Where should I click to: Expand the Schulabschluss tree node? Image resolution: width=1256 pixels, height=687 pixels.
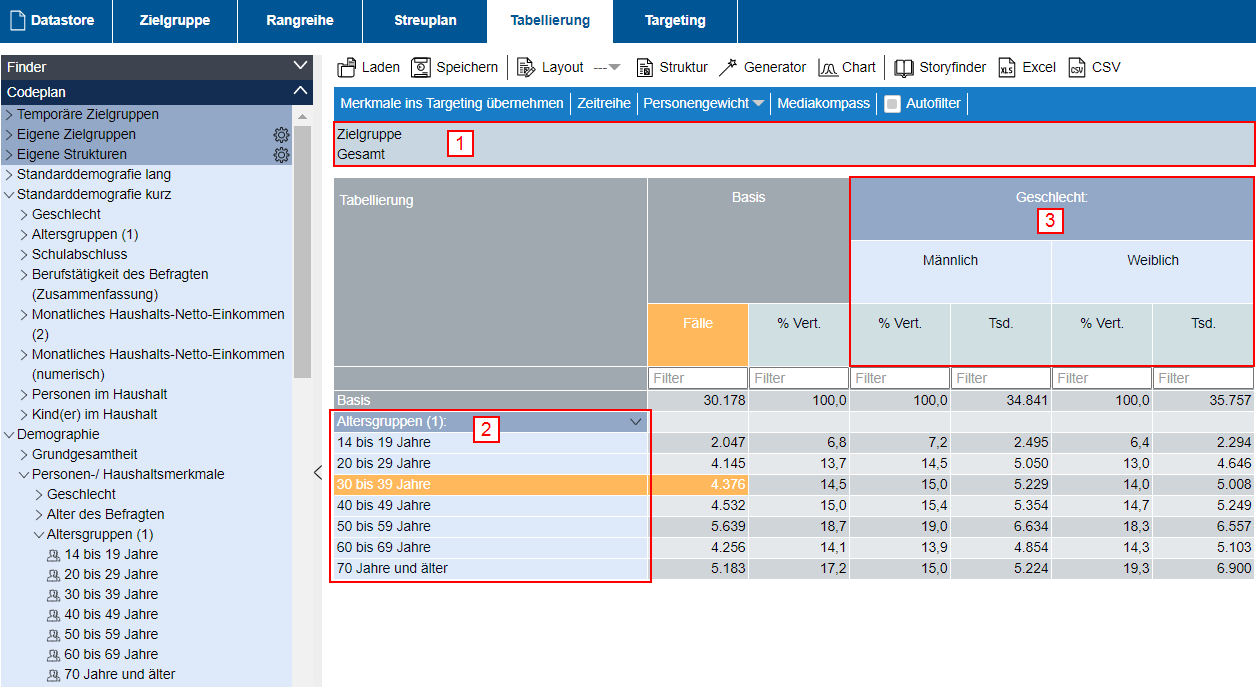[24, 254]
